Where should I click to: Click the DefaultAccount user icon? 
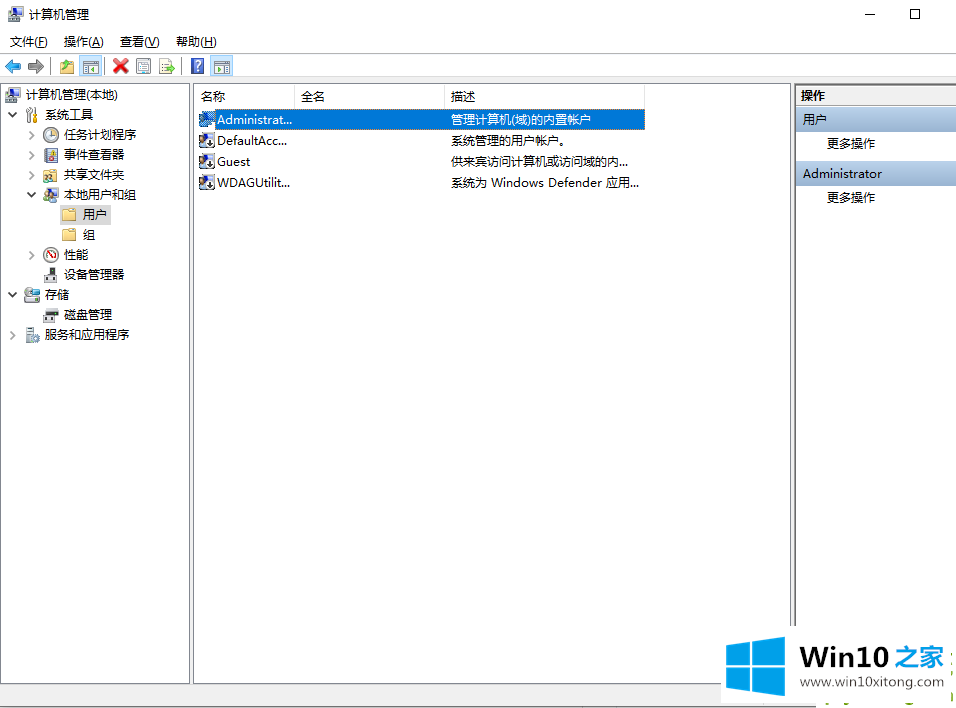coord(207,141)
